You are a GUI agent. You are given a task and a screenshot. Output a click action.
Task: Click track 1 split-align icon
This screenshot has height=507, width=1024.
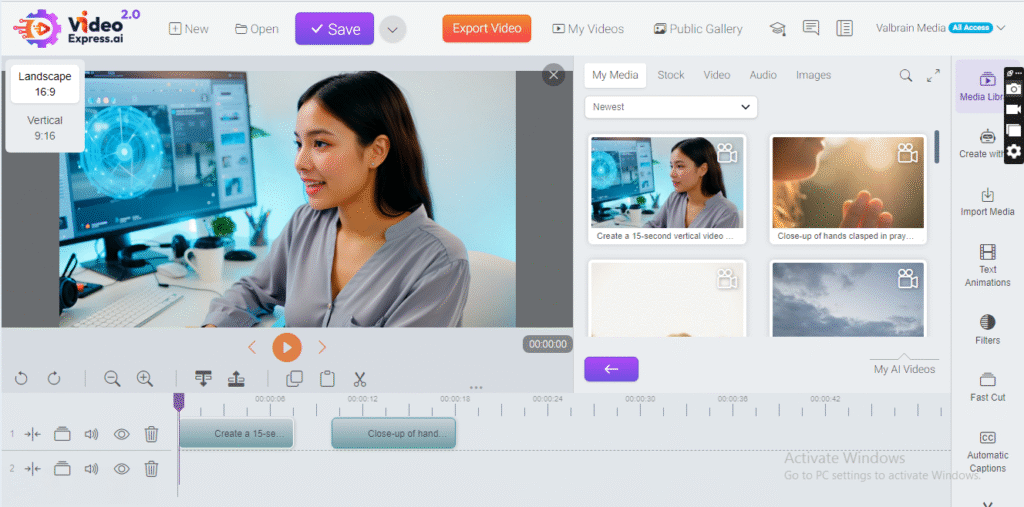pyautogui.click(x=33, y=433)
